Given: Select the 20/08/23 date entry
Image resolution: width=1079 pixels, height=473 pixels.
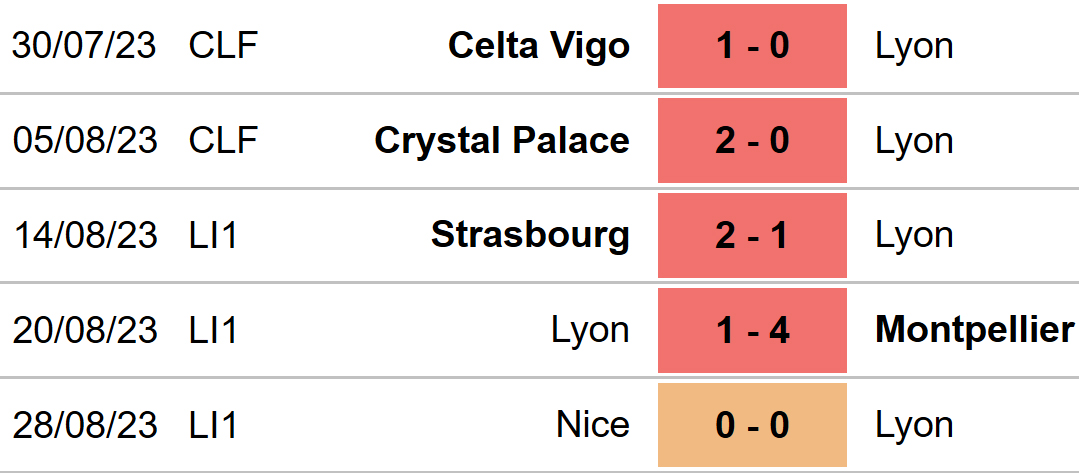Looking at the screenshot, I should [x=85, y=330].
